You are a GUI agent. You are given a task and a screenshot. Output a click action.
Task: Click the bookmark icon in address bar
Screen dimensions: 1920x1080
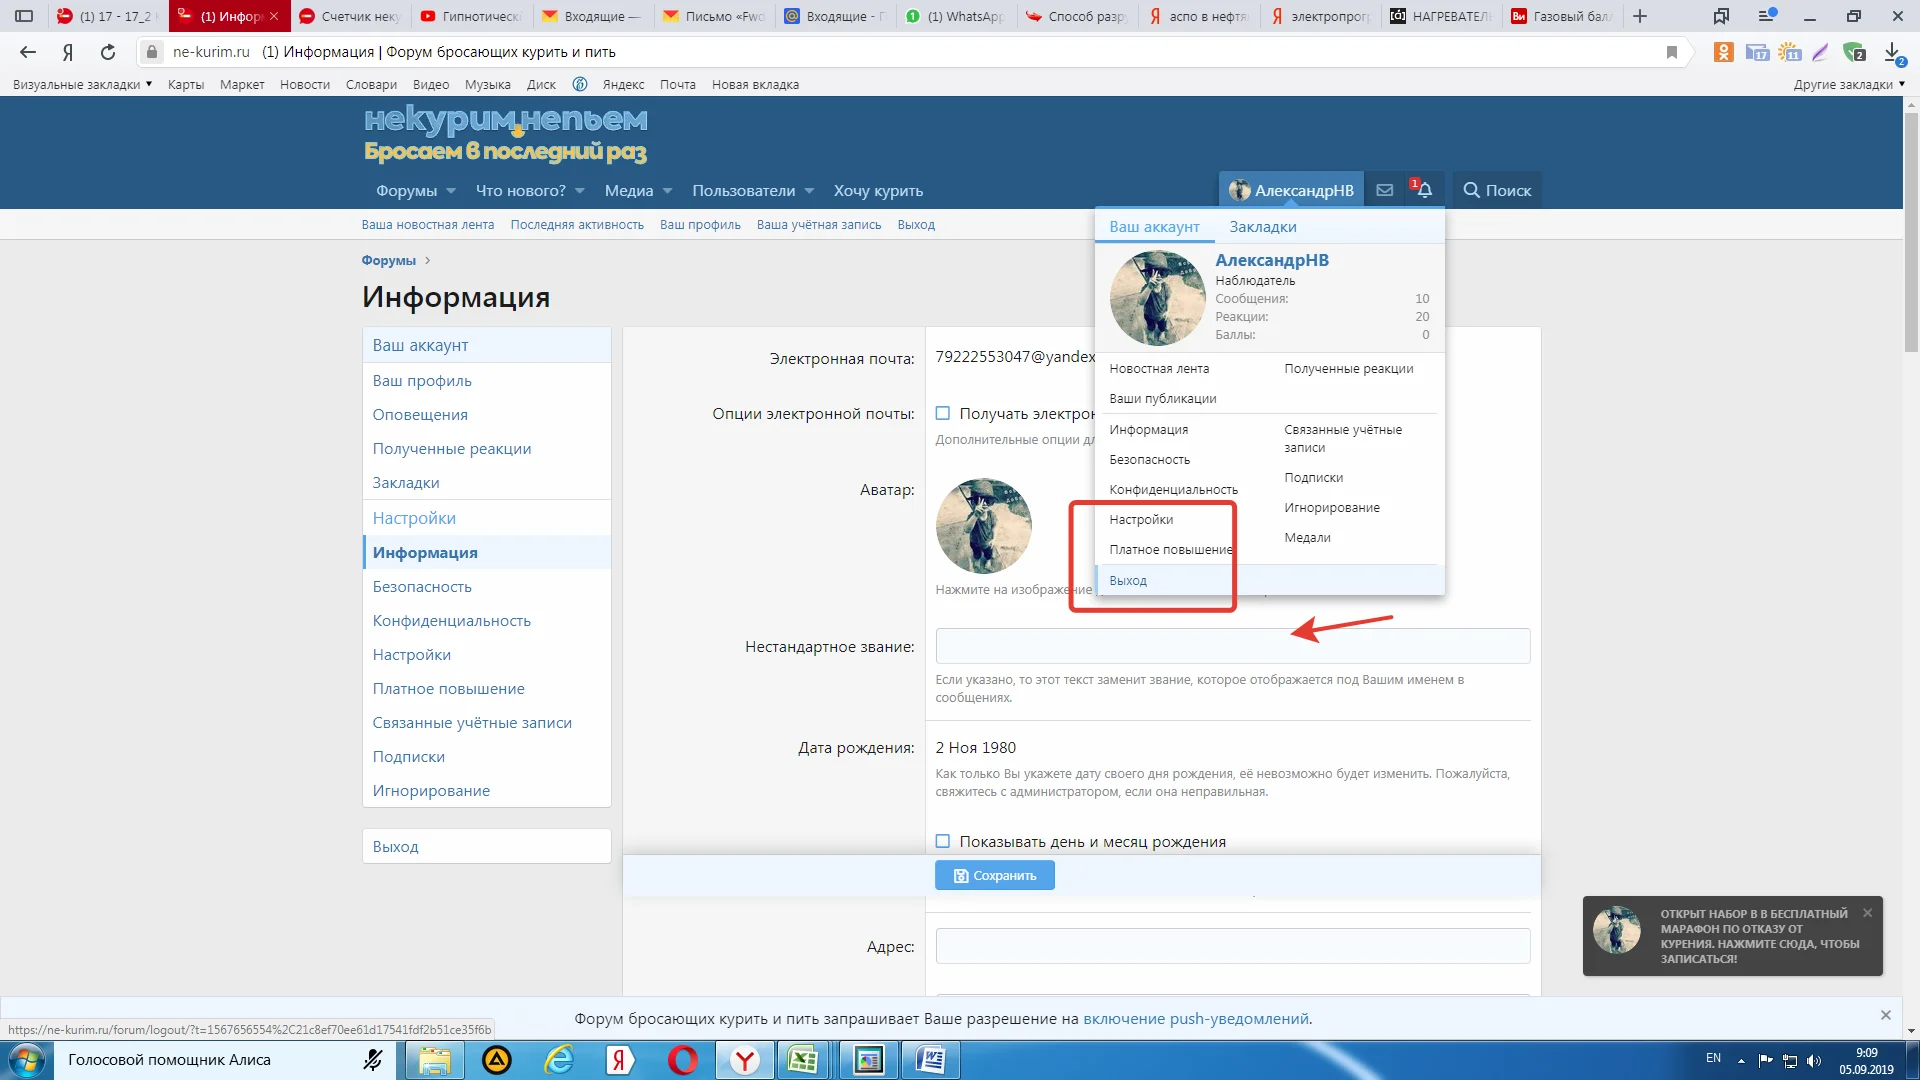coord(1671,52)
